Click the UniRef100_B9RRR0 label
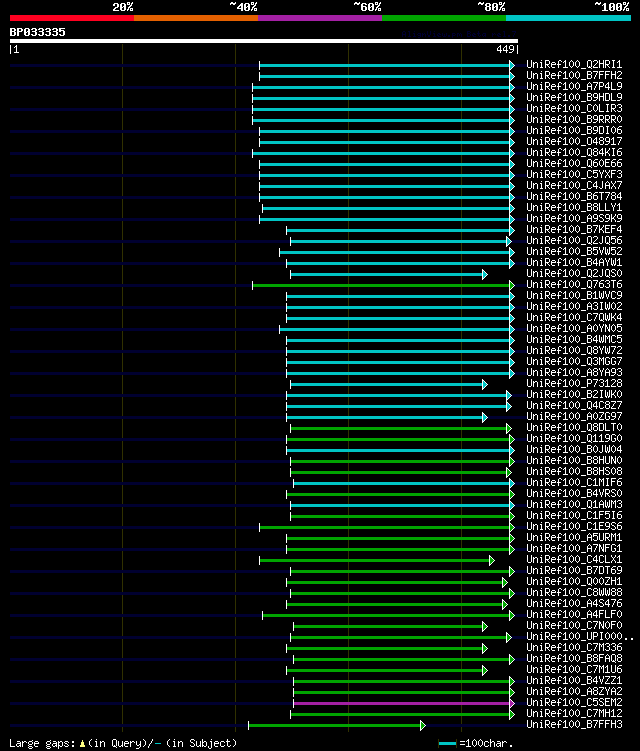Image resolution: width=640 pixels, height=751 pixels. [x=574, y=119]
